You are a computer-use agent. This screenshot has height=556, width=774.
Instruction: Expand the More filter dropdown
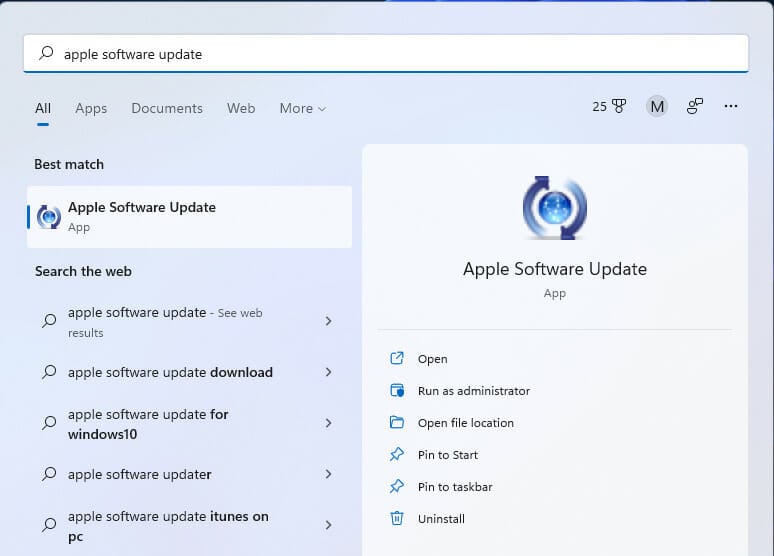(x=303, y=108)
